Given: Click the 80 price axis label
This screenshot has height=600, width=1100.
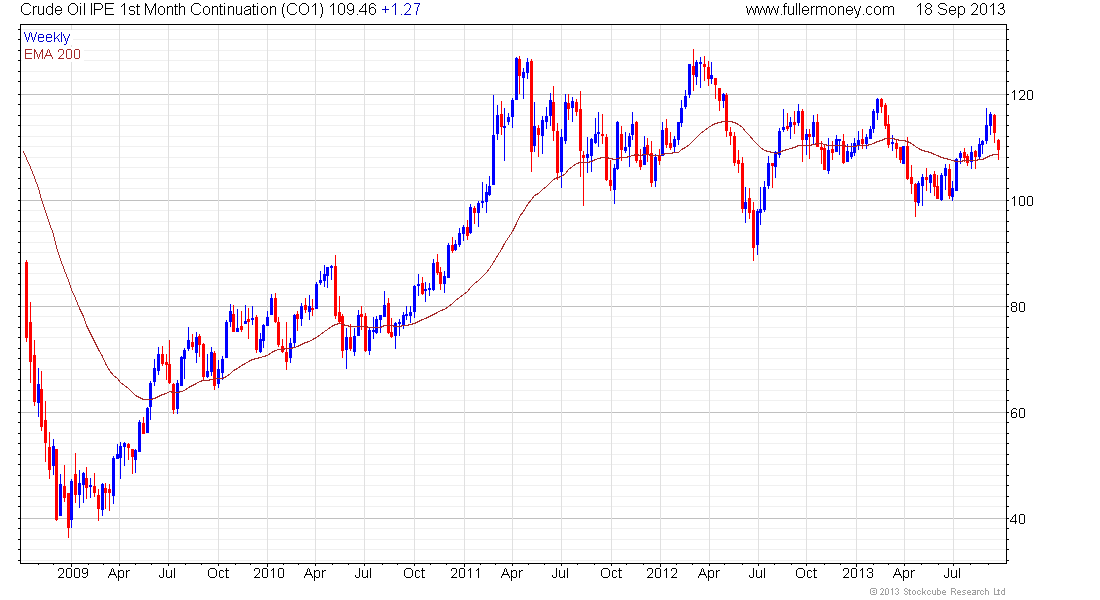Looking at the screenshot, I should tap(1017, 307).
